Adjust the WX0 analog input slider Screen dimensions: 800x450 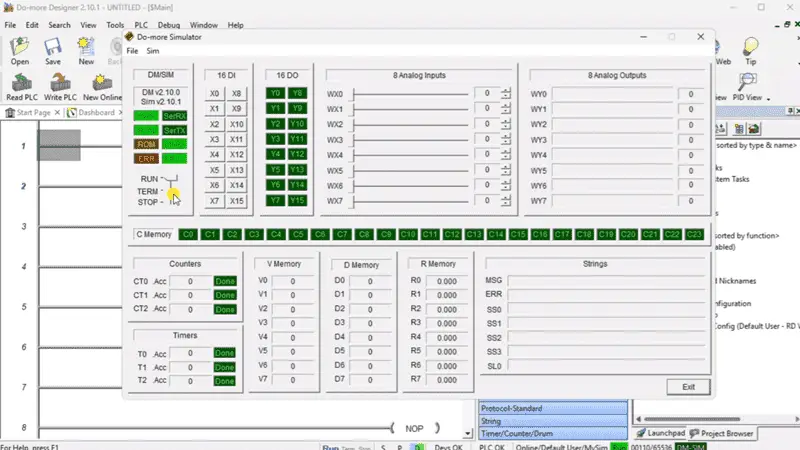pyautogui.click(x=410, y=94)
